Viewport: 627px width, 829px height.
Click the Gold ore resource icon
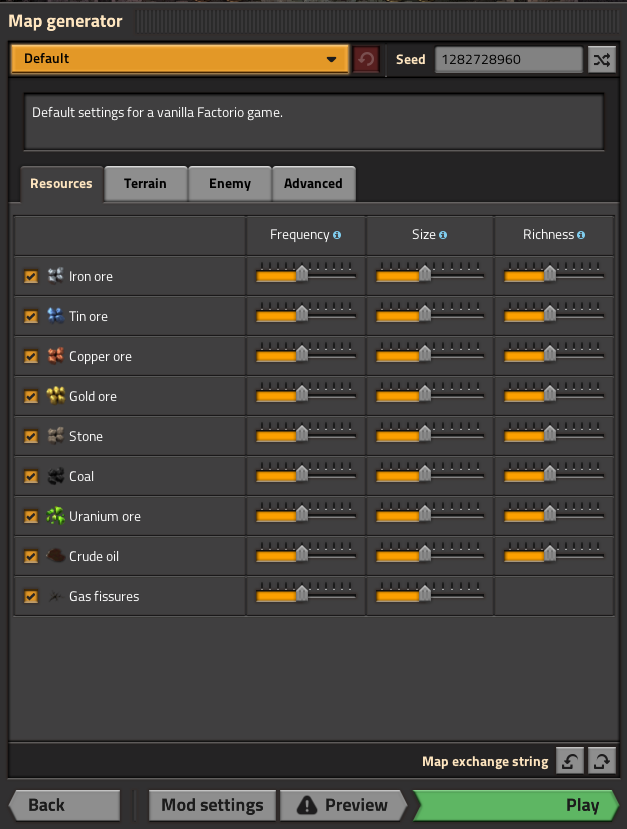56,396
